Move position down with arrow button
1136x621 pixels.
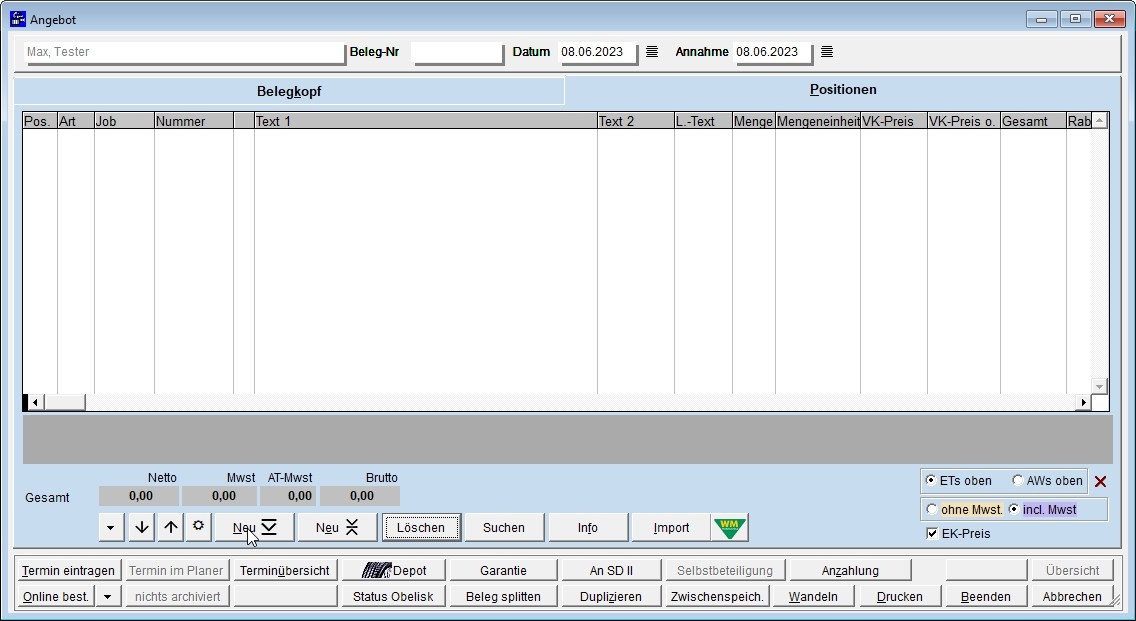[142, 528]
